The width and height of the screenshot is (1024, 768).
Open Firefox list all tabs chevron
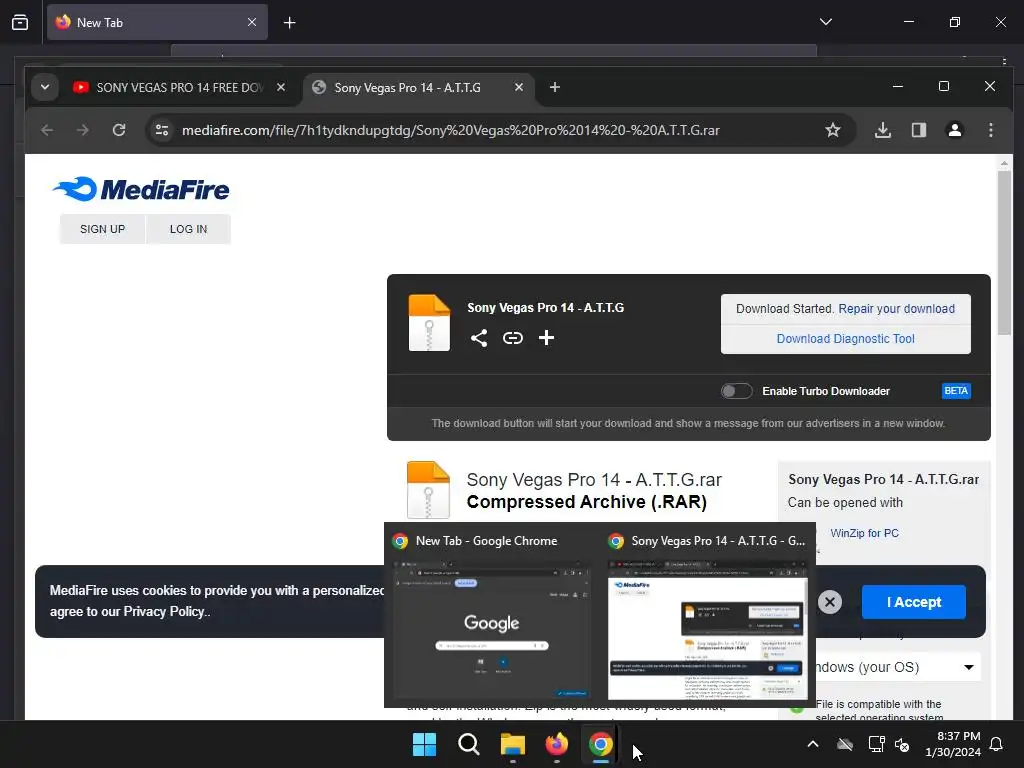(825, 22)
